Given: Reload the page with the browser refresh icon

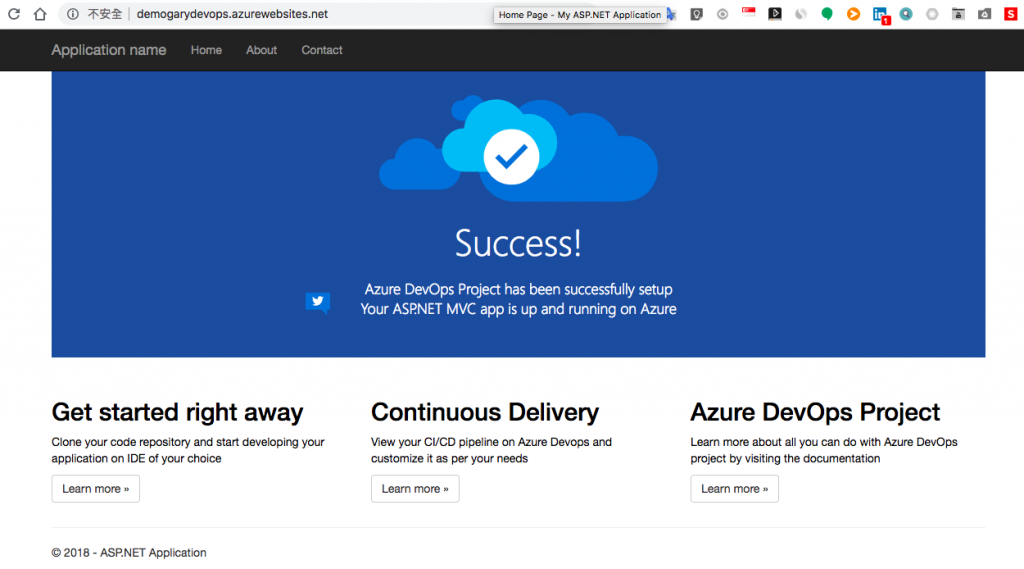Looking at the screenshot, I should tap(14, 14).
